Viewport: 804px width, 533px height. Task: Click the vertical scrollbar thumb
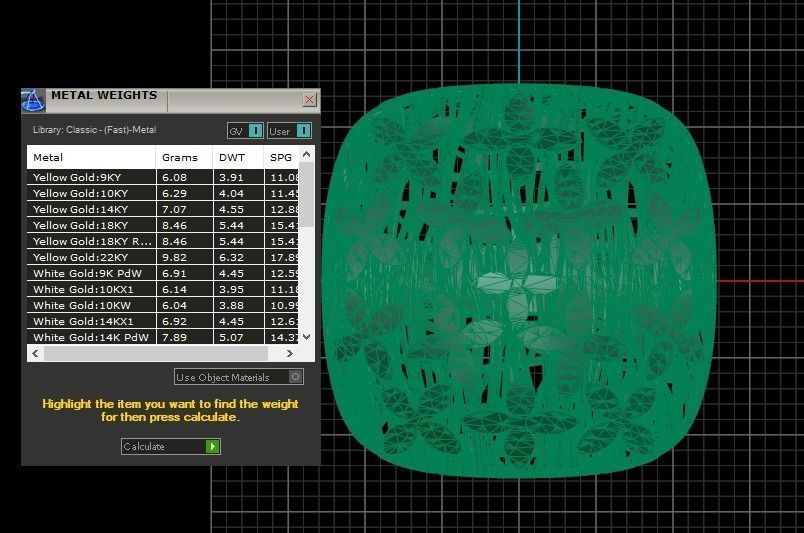tap(307, 194)
